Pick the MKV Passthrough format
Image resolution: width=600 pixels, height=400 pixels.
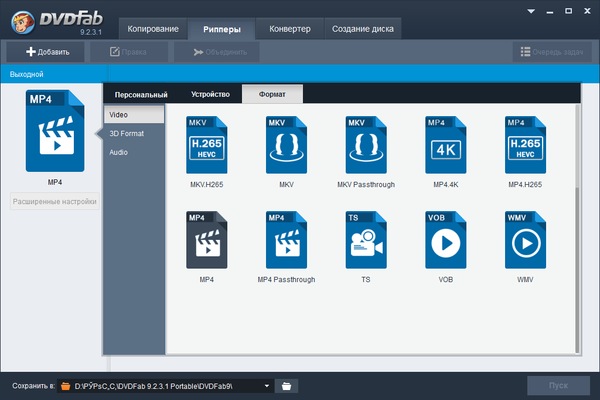366,147
